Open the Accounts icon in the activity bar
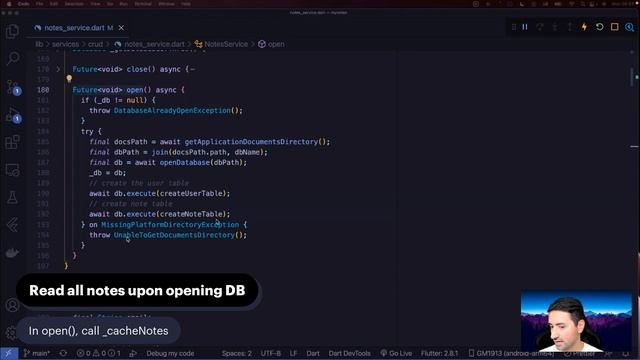Image resolution: width=640 pixels, height=360 pixels. tap(12, 305)
